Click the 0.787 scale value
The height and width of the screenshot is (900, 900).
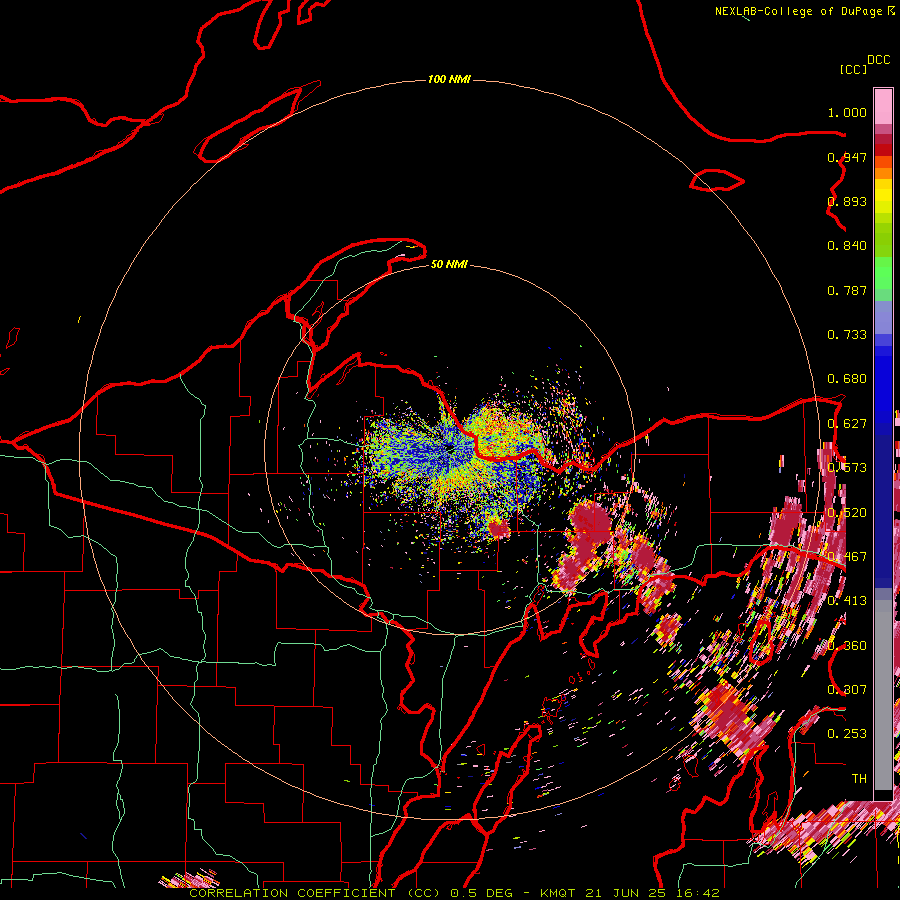(847, 290)
